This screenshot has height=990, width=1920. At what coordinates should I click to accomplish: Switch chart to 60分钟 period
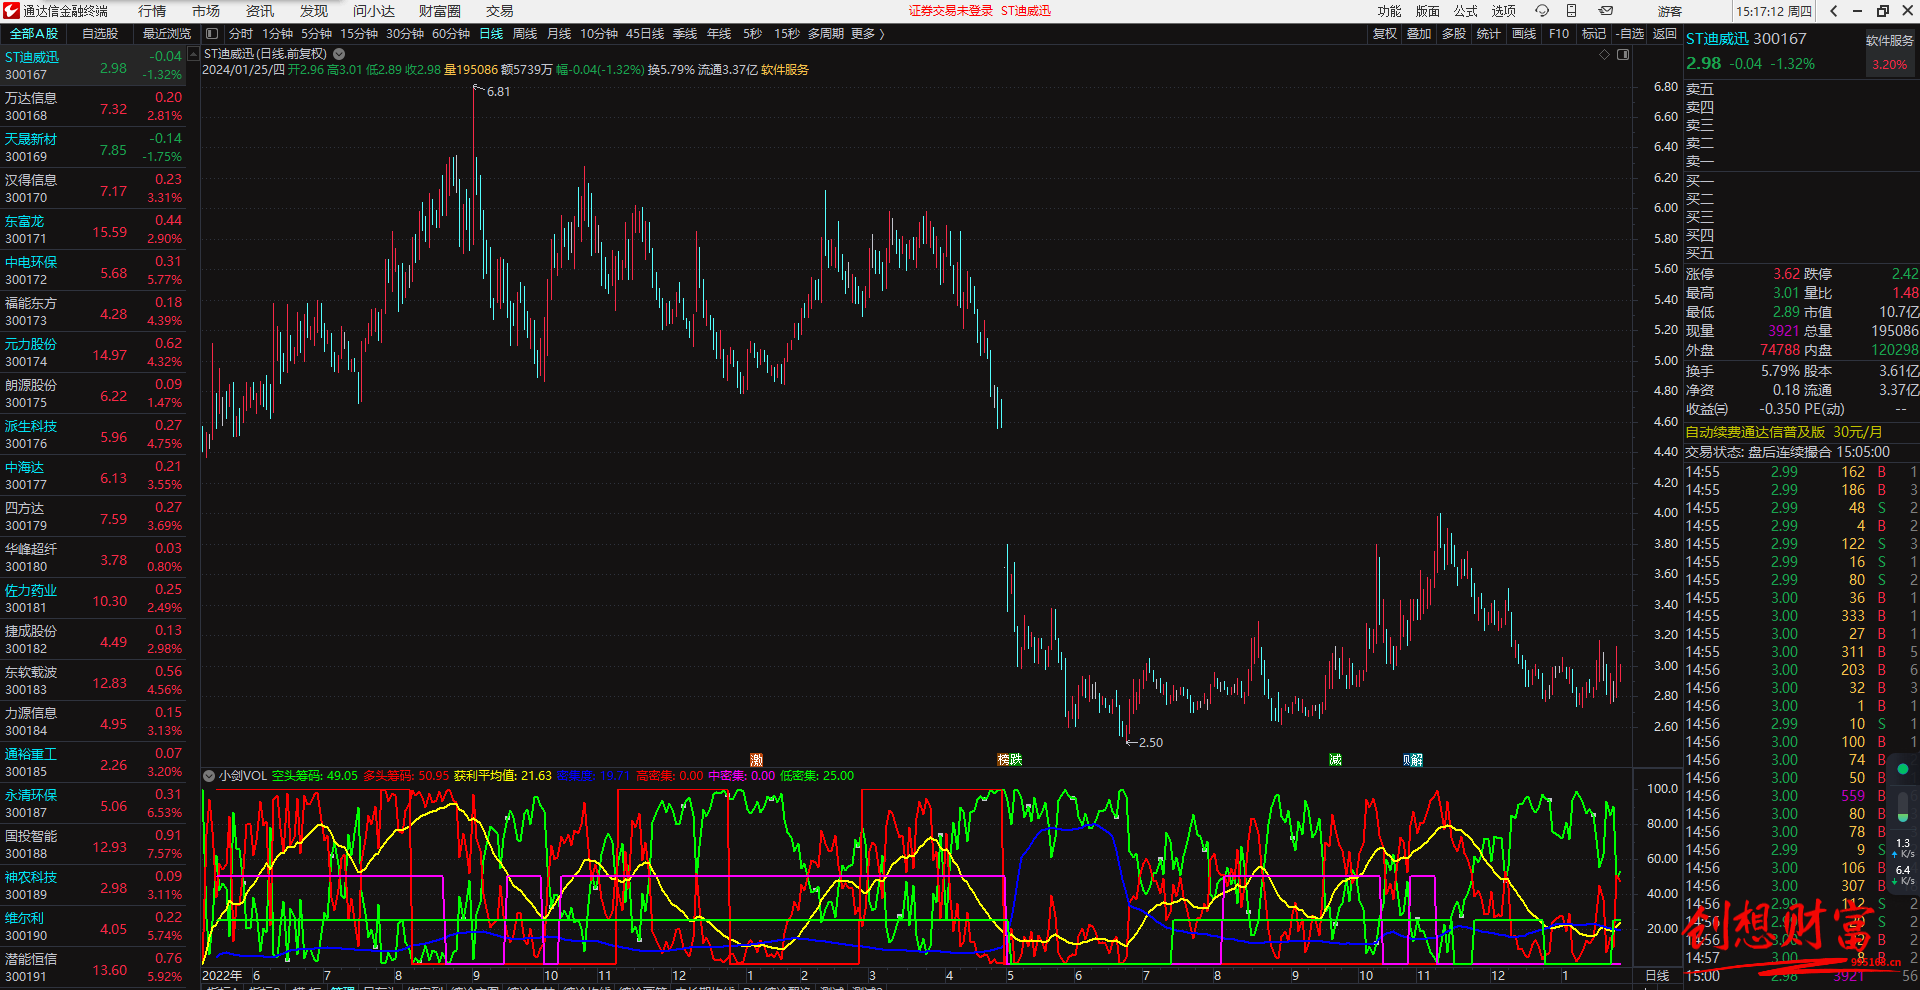tap(451, 34)
